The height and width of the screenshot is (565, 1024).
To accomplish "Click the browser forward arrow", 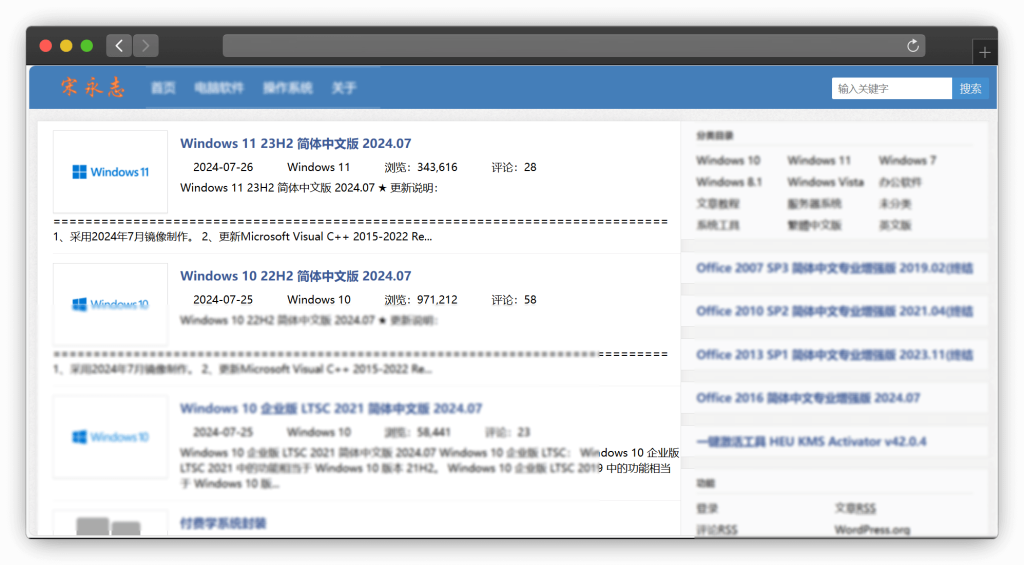I will [146, 46].
